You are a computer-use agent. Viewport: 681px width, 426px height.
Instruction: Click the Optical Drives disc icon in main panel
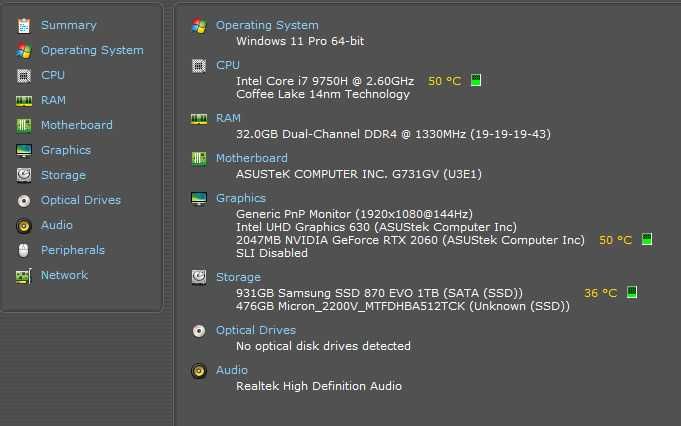click(x=199, y=331)
